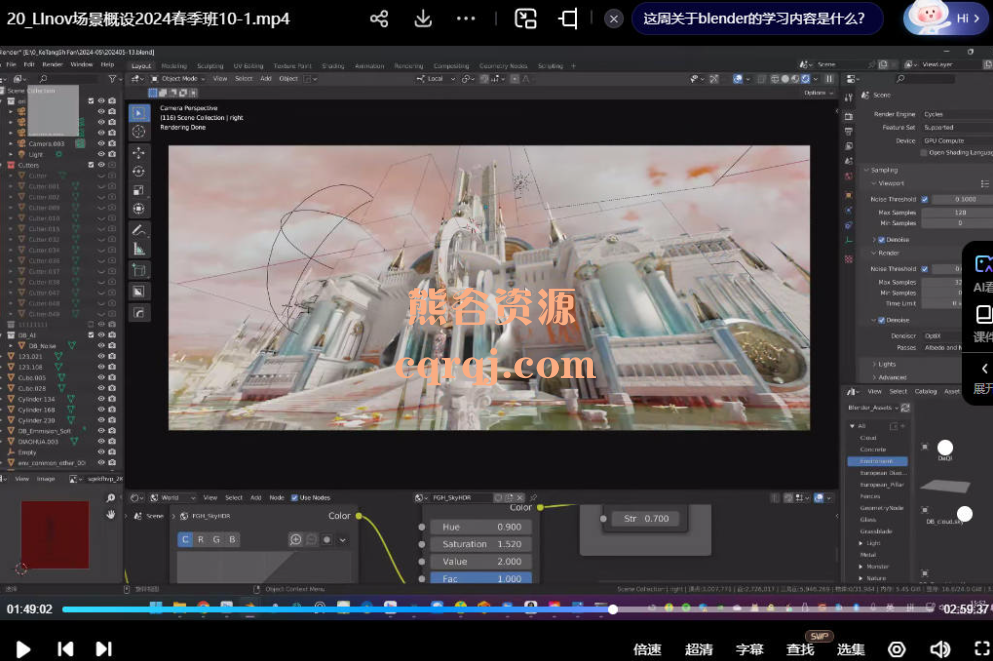Open the Render menu in Blender
This screenshot has width=993, height=661.
[x=52, y=65]
